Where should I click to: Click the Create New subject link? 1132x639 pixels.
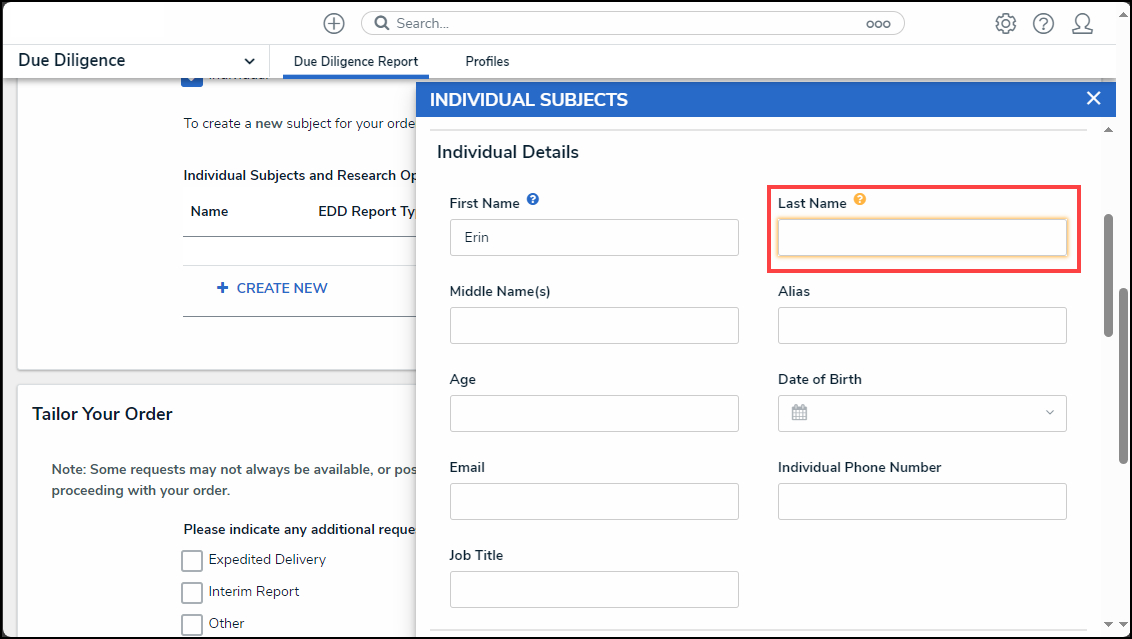pyautogui.click(x=272, y=288)
